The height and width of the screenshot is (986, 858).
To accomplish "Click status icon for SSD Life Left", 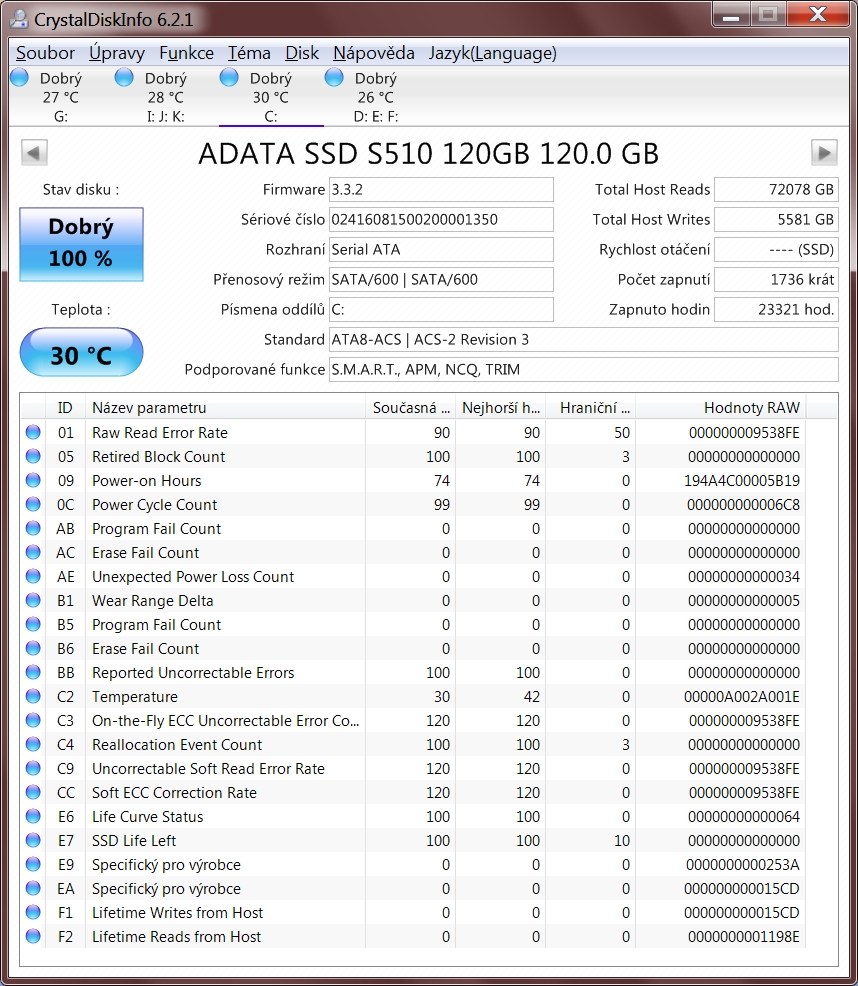I will point(33,839).
